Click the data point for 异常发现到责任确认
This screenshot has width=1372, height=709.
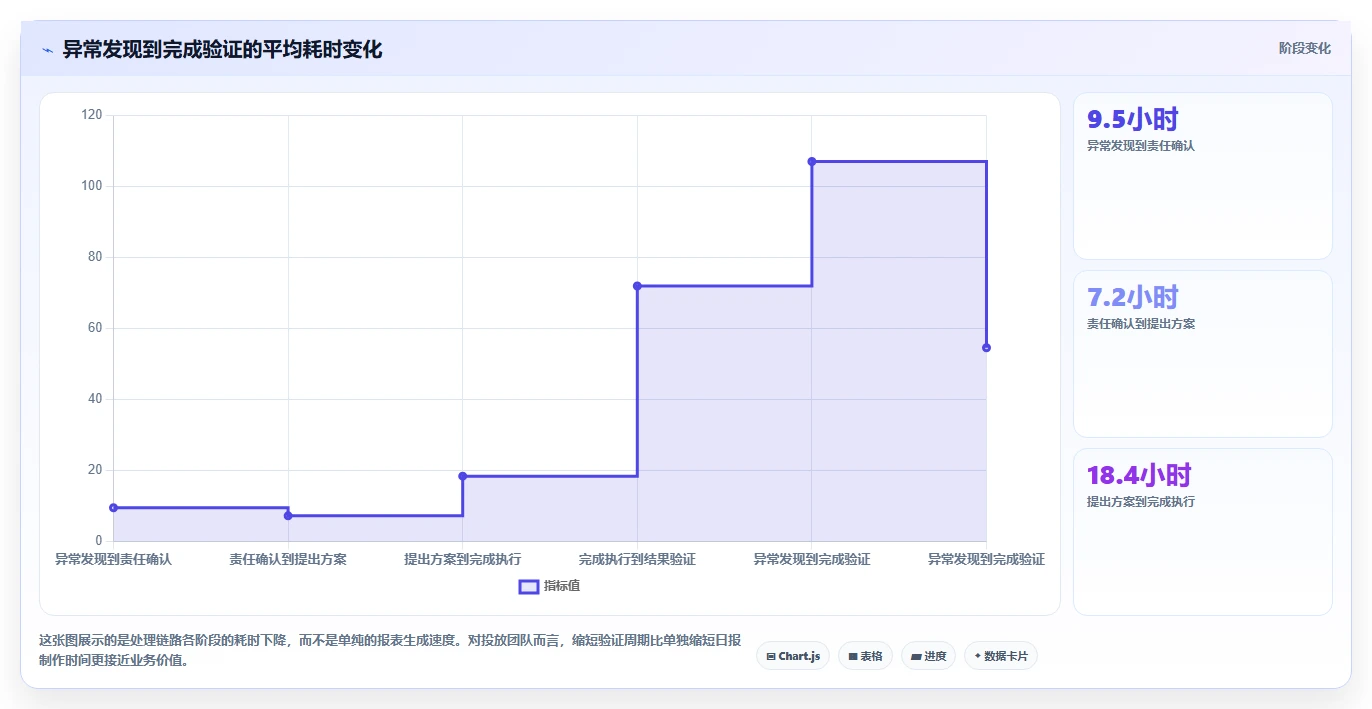point(113,508)
